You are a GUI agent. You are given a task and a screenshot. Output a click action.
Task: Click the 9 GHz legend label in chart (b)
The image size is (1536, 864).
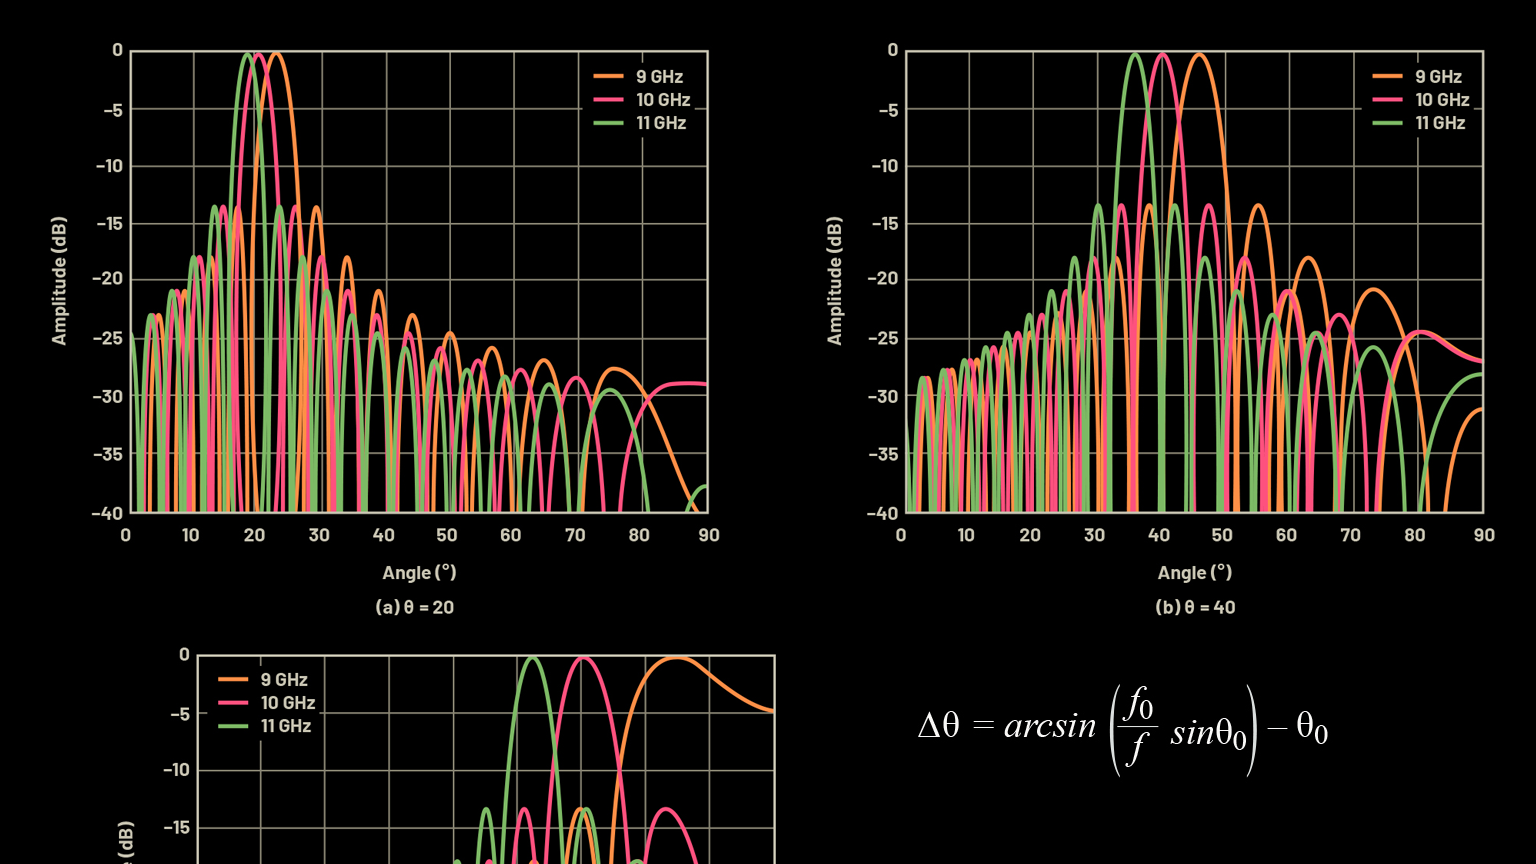click(1438, 77)
